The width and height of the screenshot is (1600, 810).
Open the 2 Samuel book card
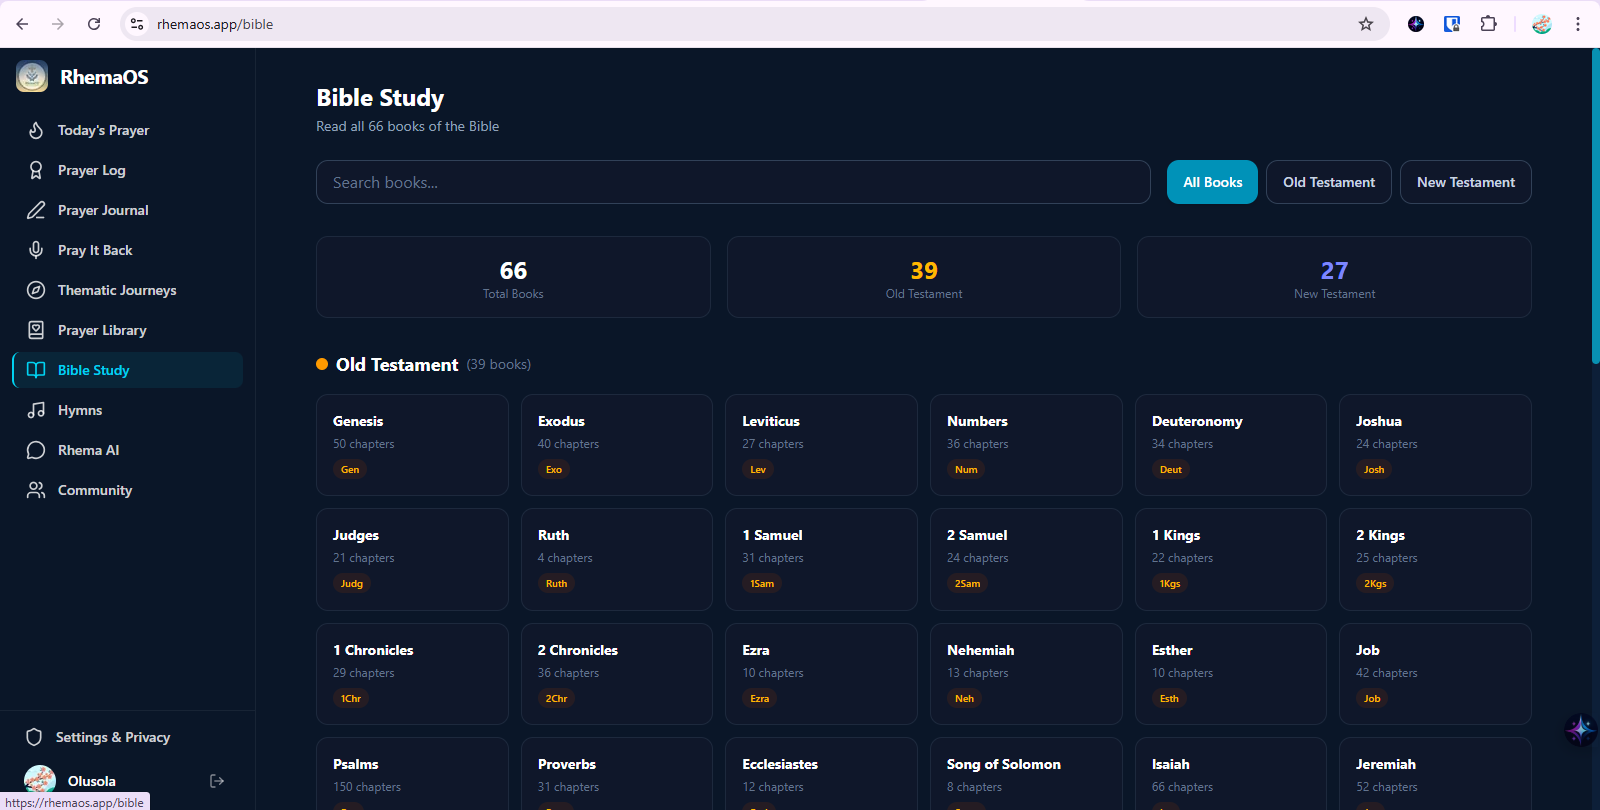coord(1026,559)
